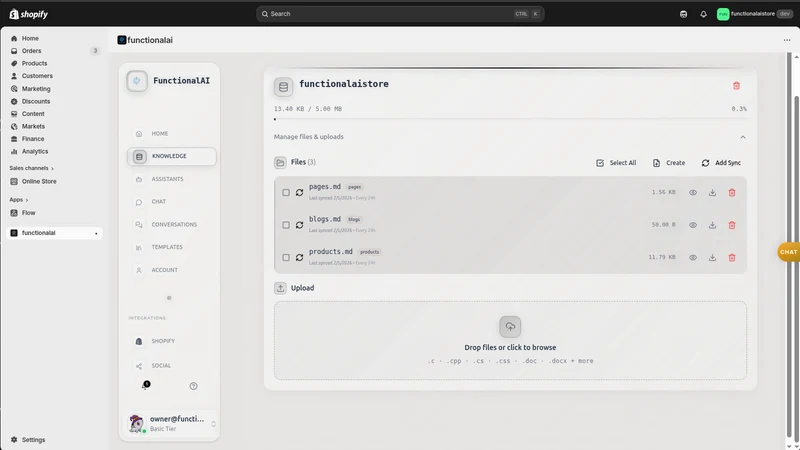
Task: Click the Drop files upload area
Action: [x=510, y=340]
